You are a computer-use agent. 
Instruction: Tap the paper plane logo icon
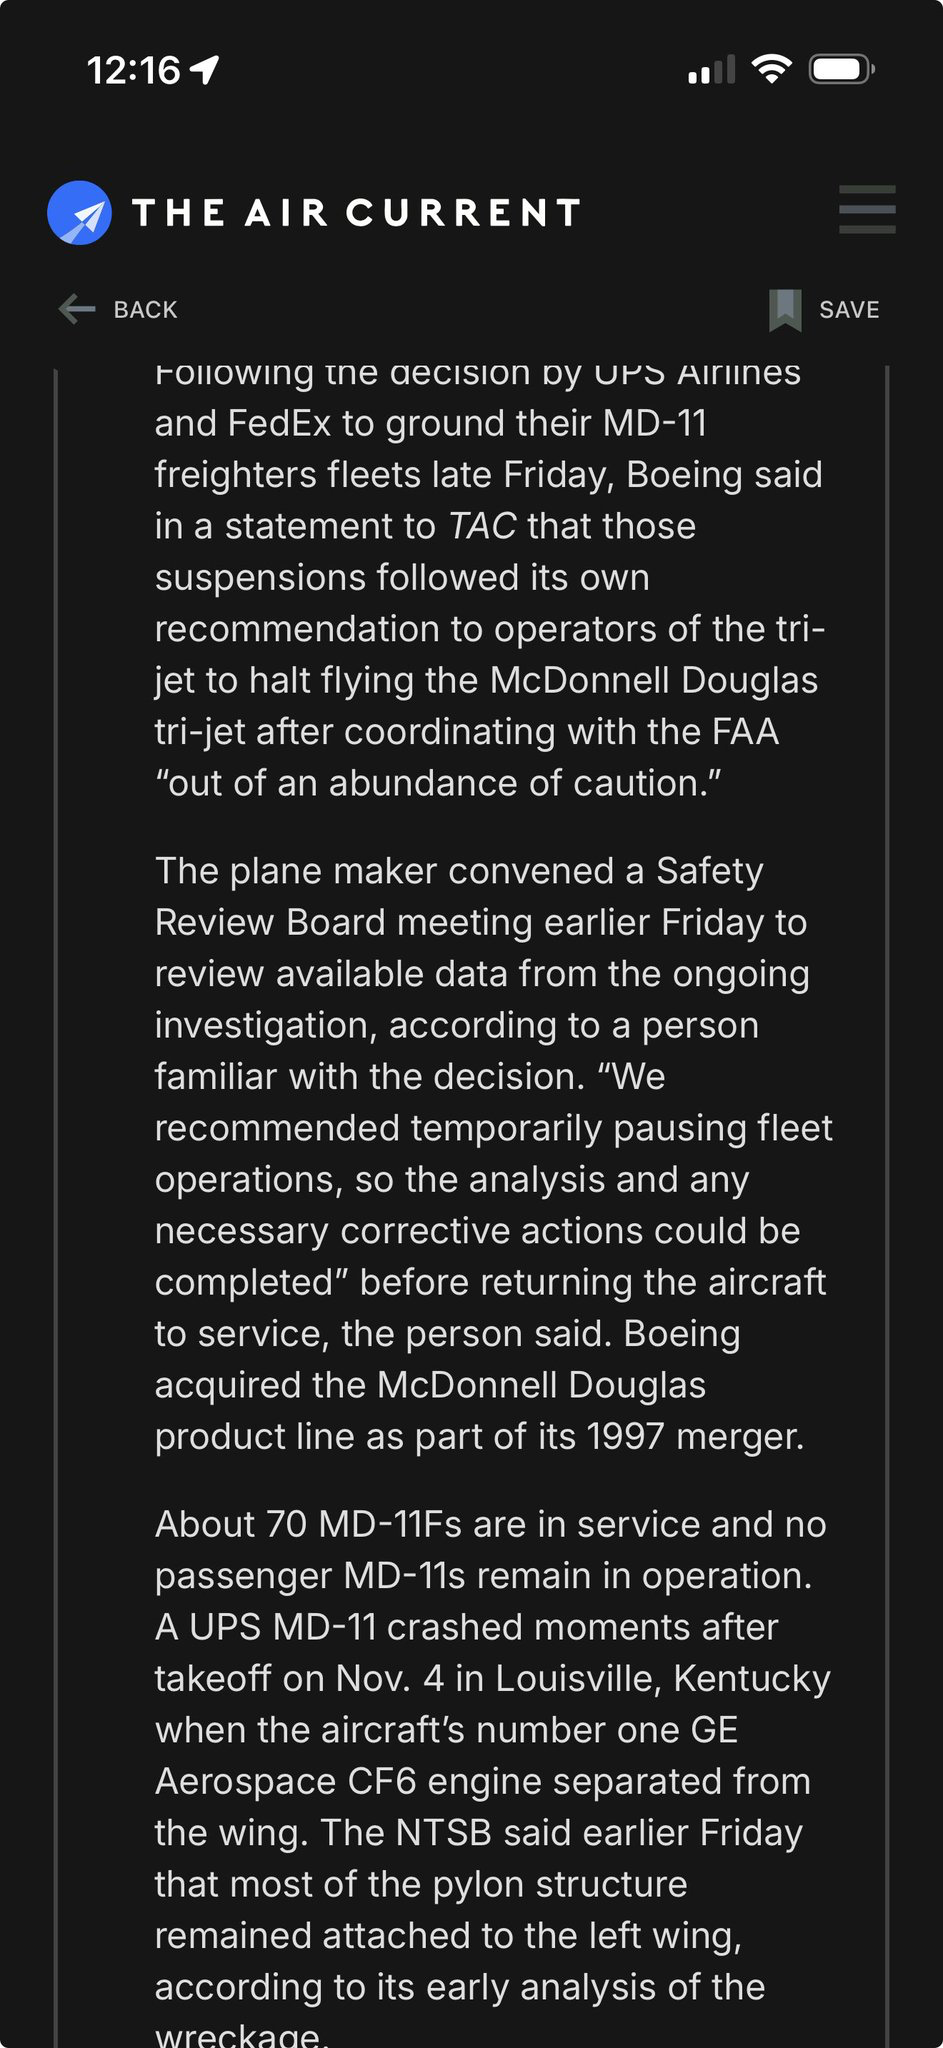(x=79, y=213)
